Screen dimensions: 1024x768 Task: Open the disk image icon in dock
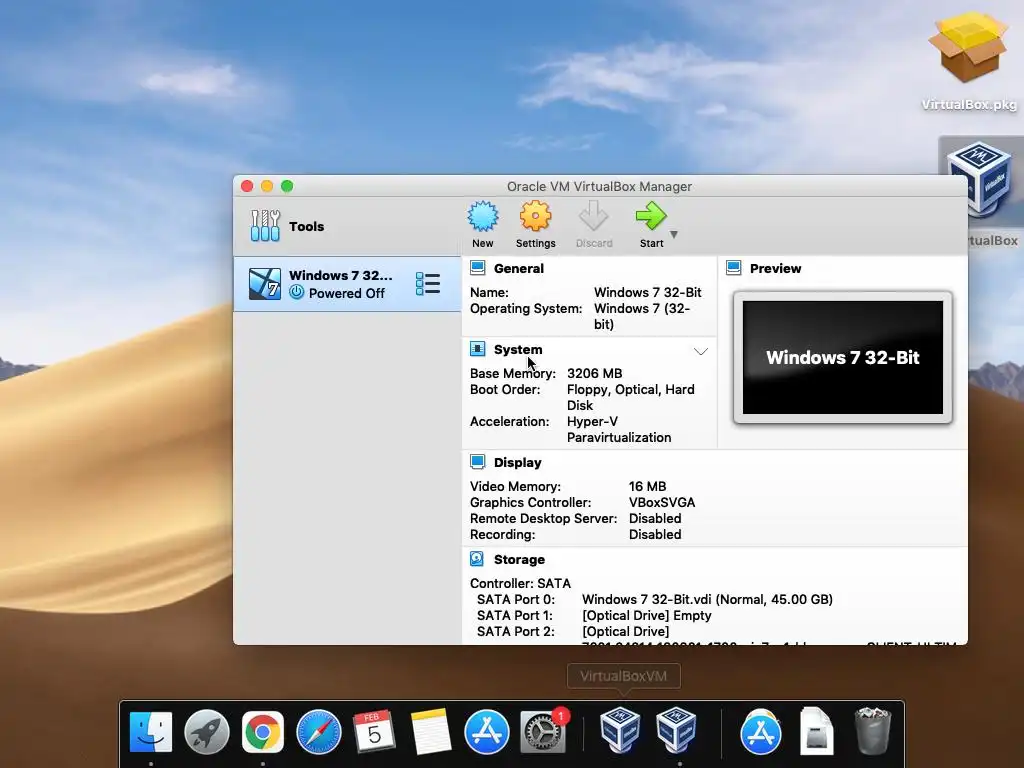[x=816, y=731]
